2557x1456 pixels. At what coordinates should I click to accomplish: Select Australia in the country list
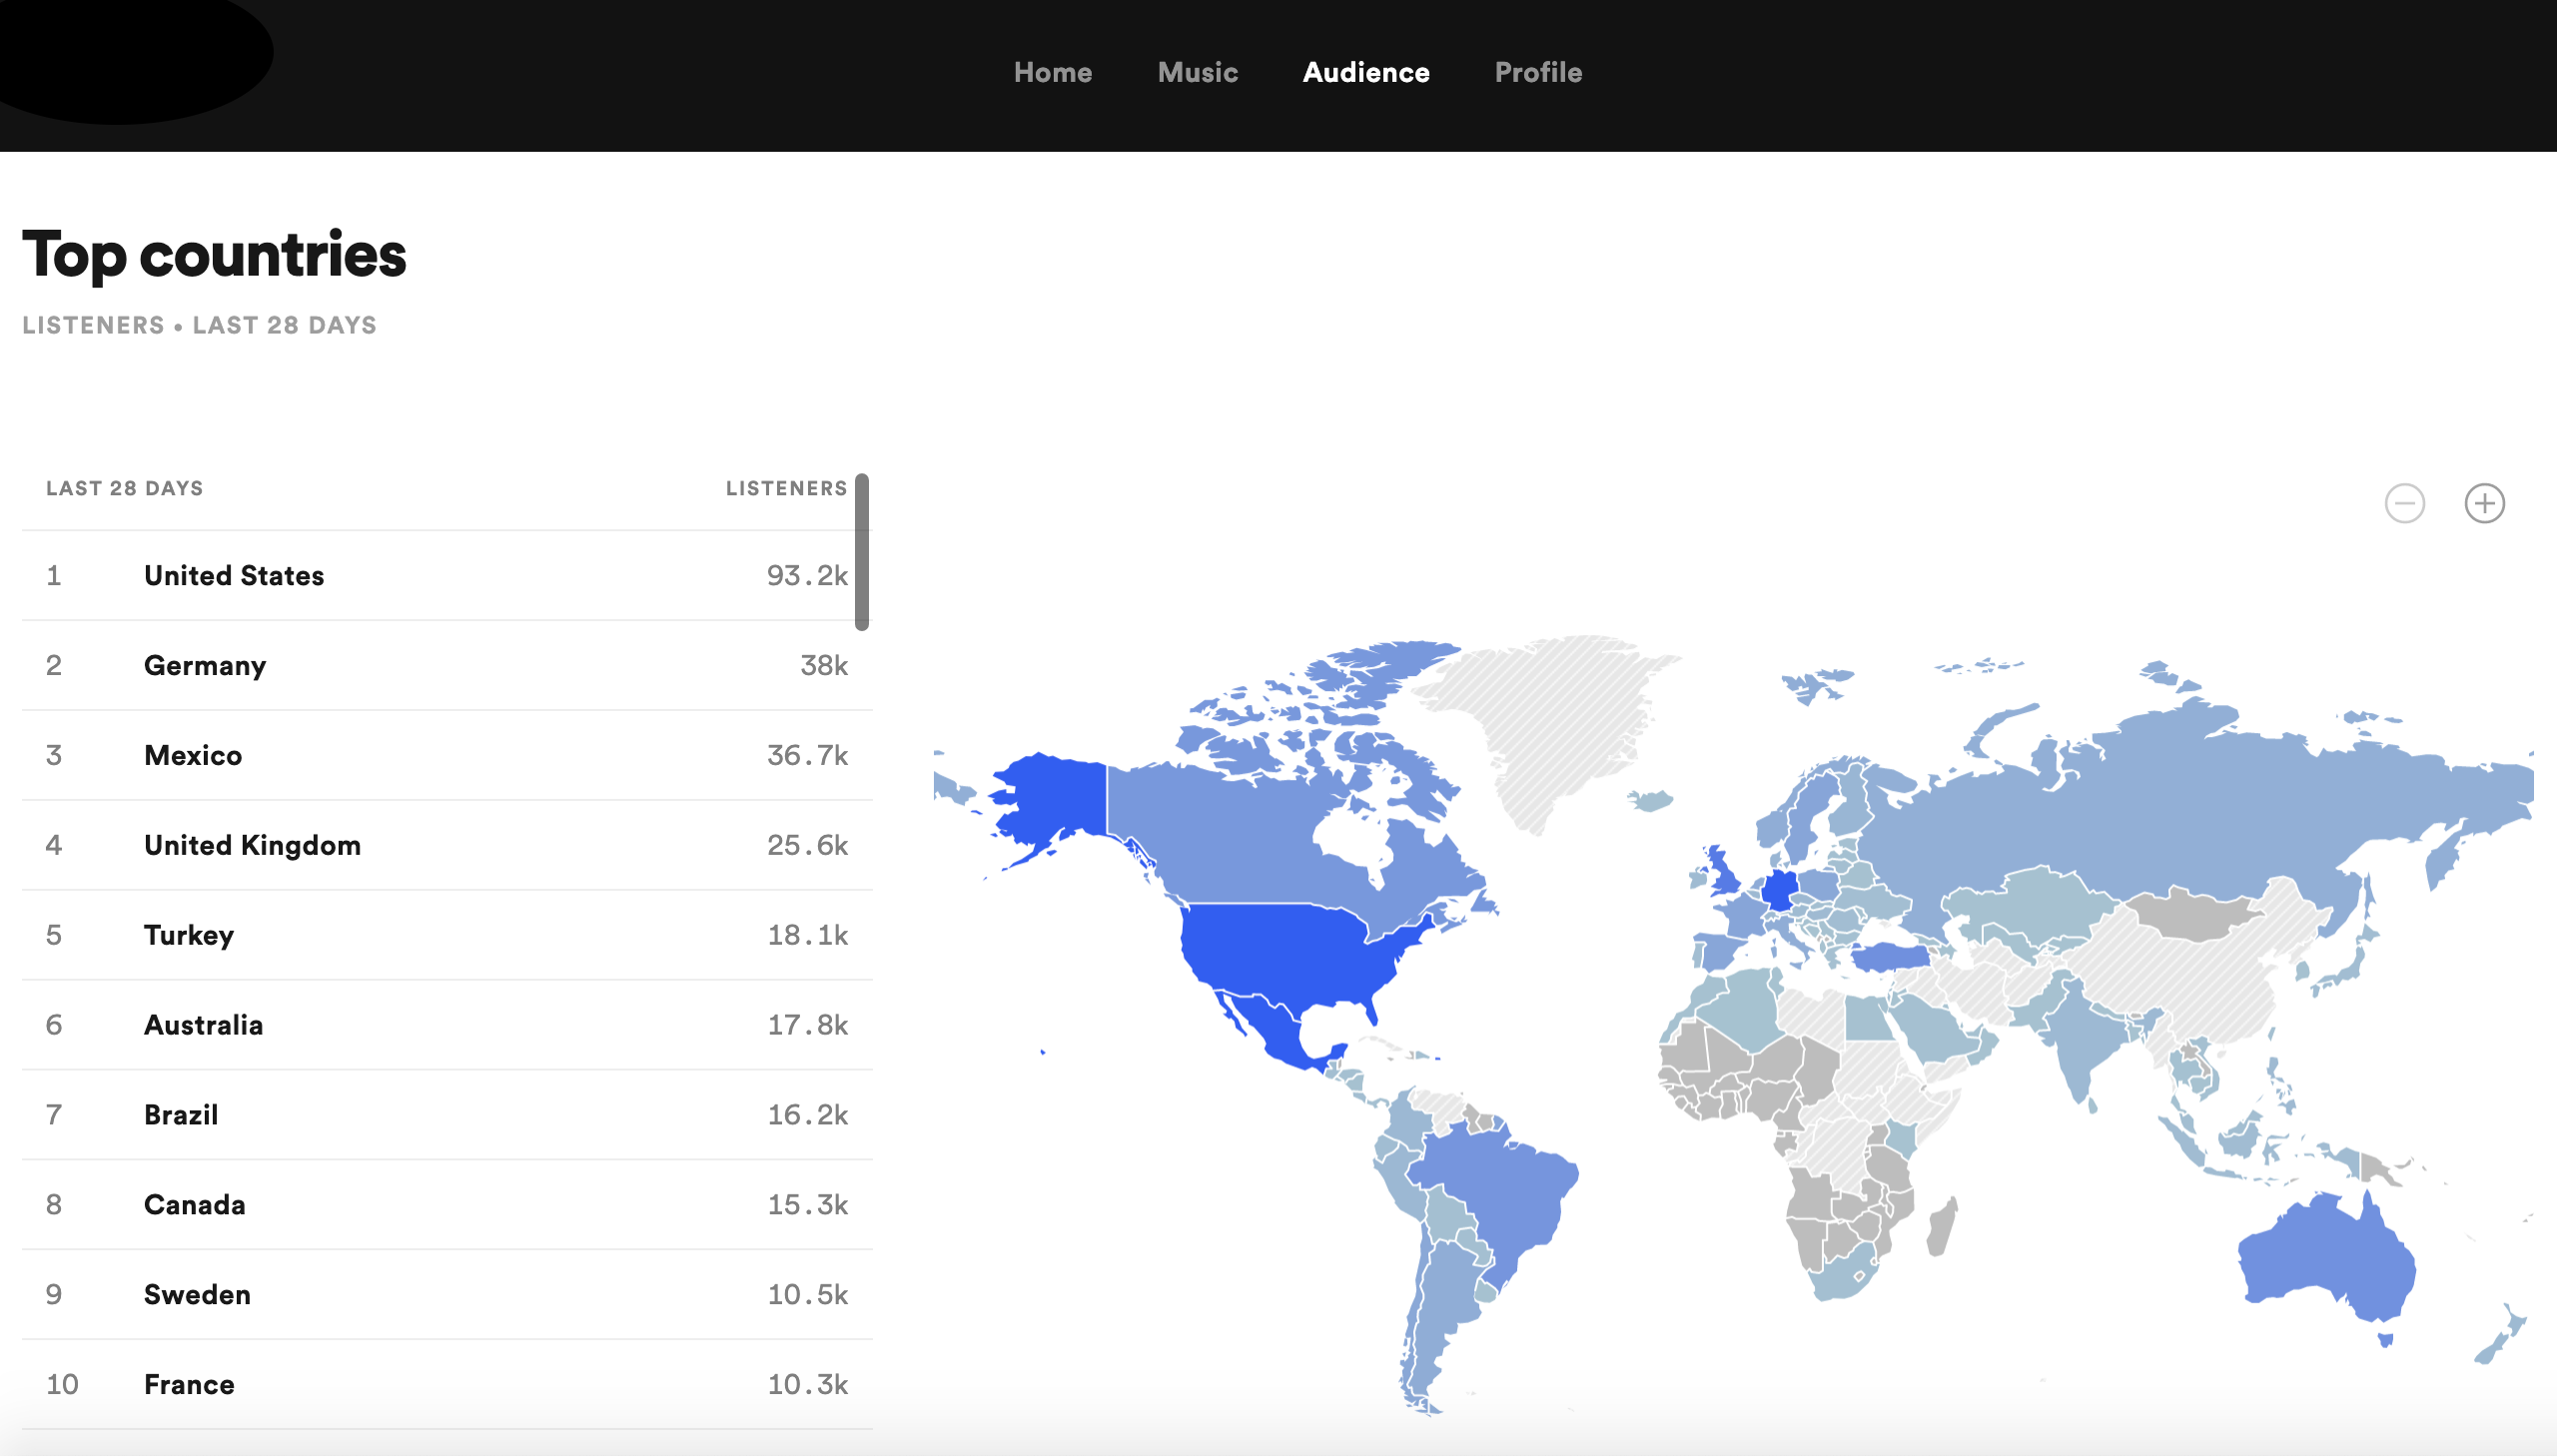click(x=203, y=1025)
